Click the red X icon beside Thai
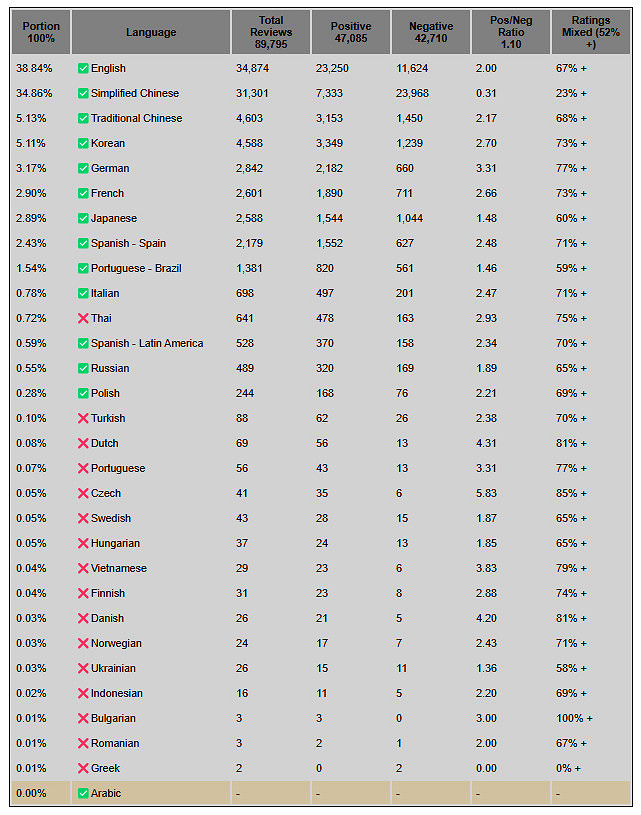 pyautogui.click(x=83, y=318)
